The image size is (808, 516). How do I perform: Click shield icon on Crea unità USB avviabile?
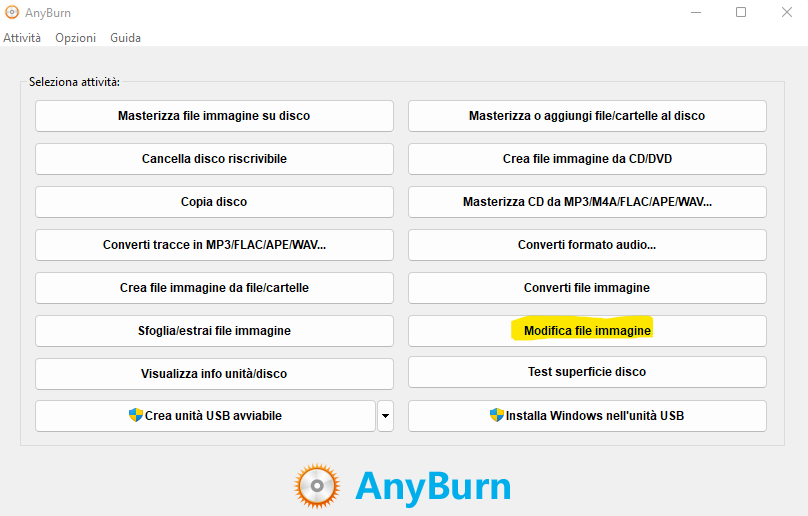[x=136, y=416]
